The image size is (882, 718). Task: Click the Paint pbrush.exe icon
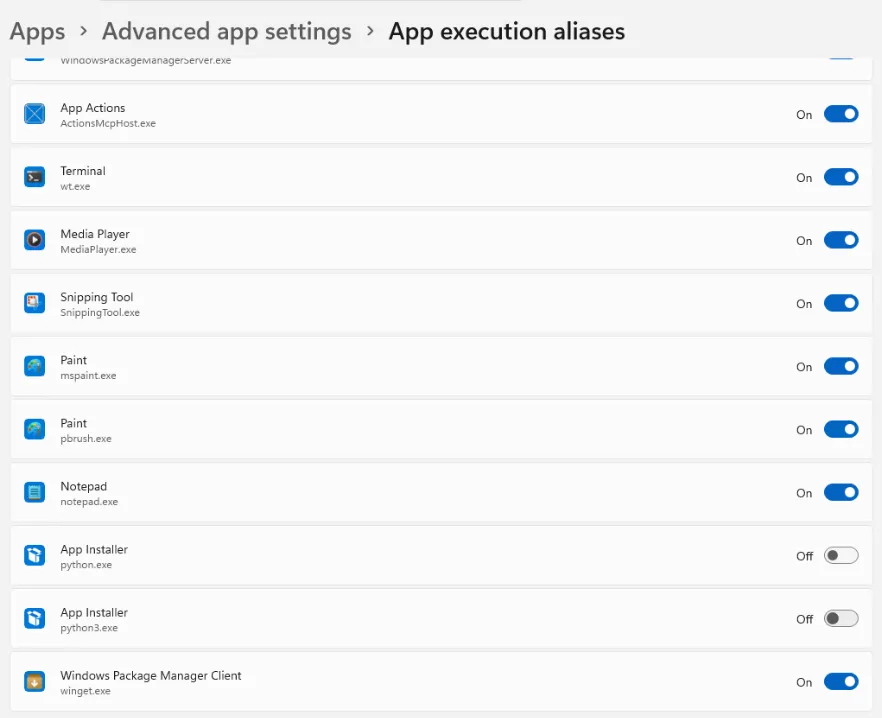coord(34,429)
